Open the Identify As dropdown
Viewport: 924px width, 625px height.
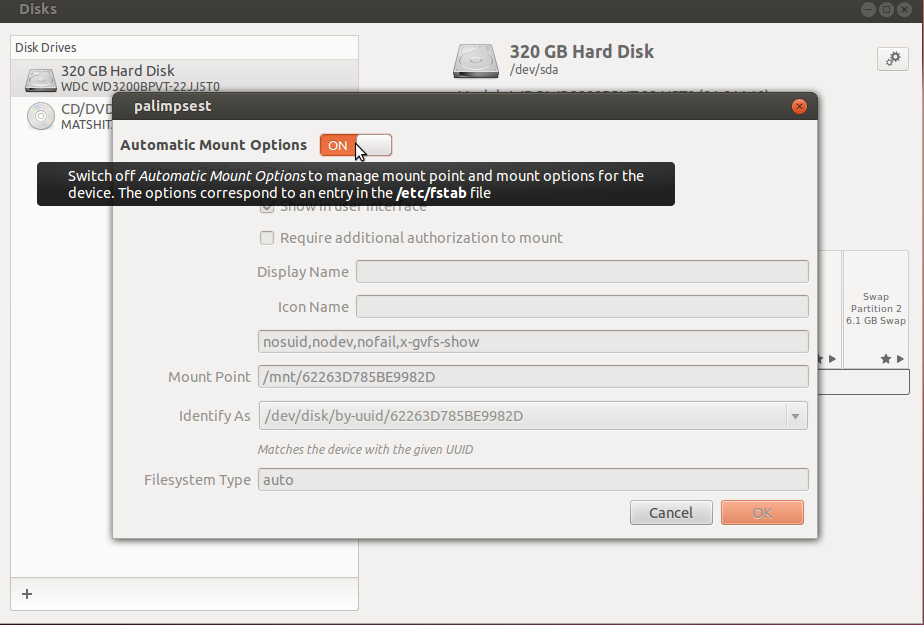point(796,416)
